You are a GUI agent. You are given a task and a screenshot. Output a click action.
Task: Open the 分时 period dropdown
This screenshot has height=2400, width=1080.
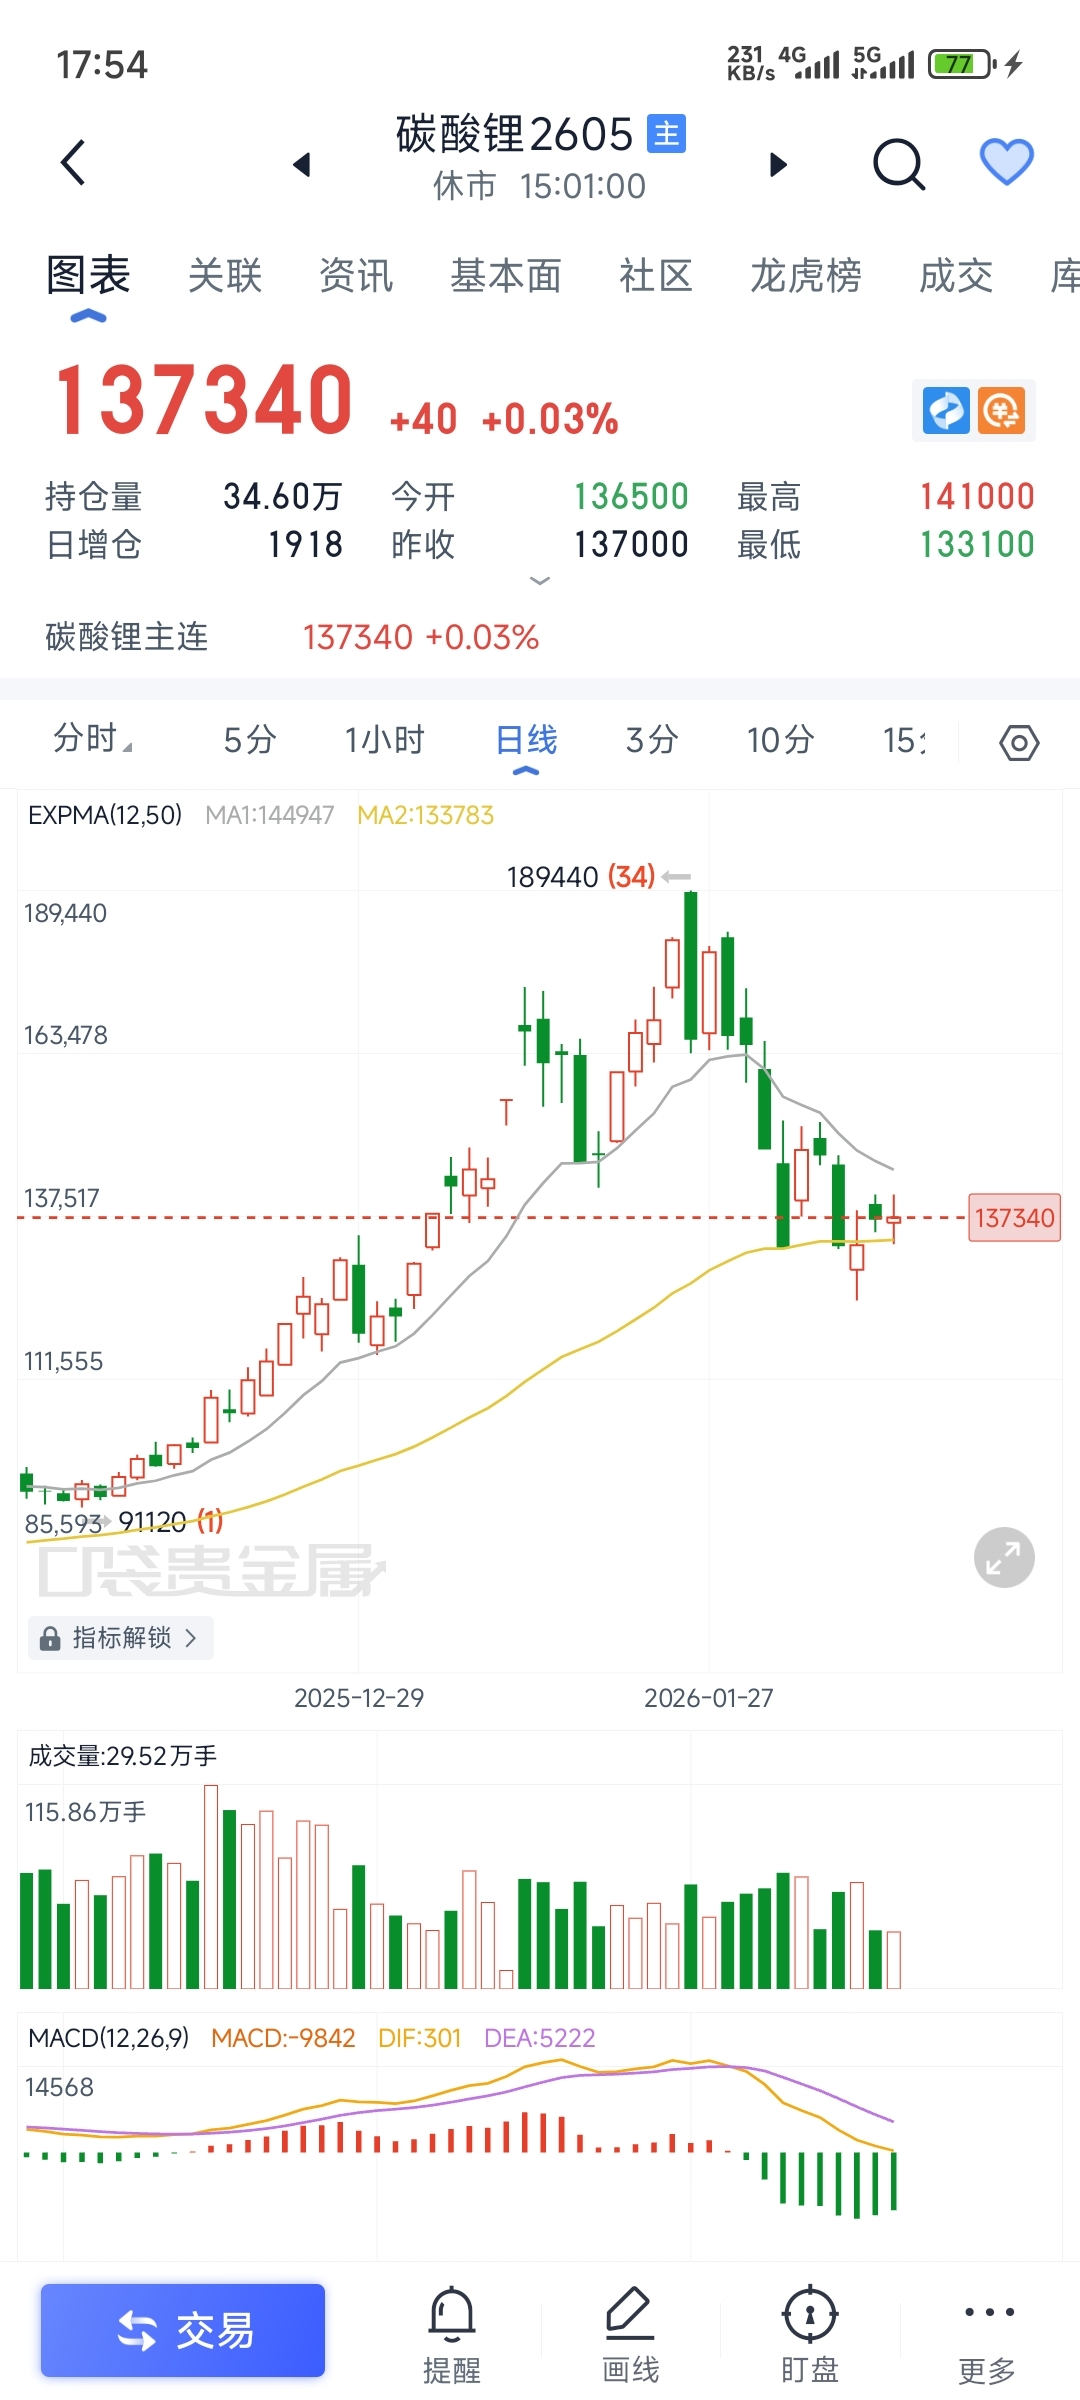pos(93,740)
